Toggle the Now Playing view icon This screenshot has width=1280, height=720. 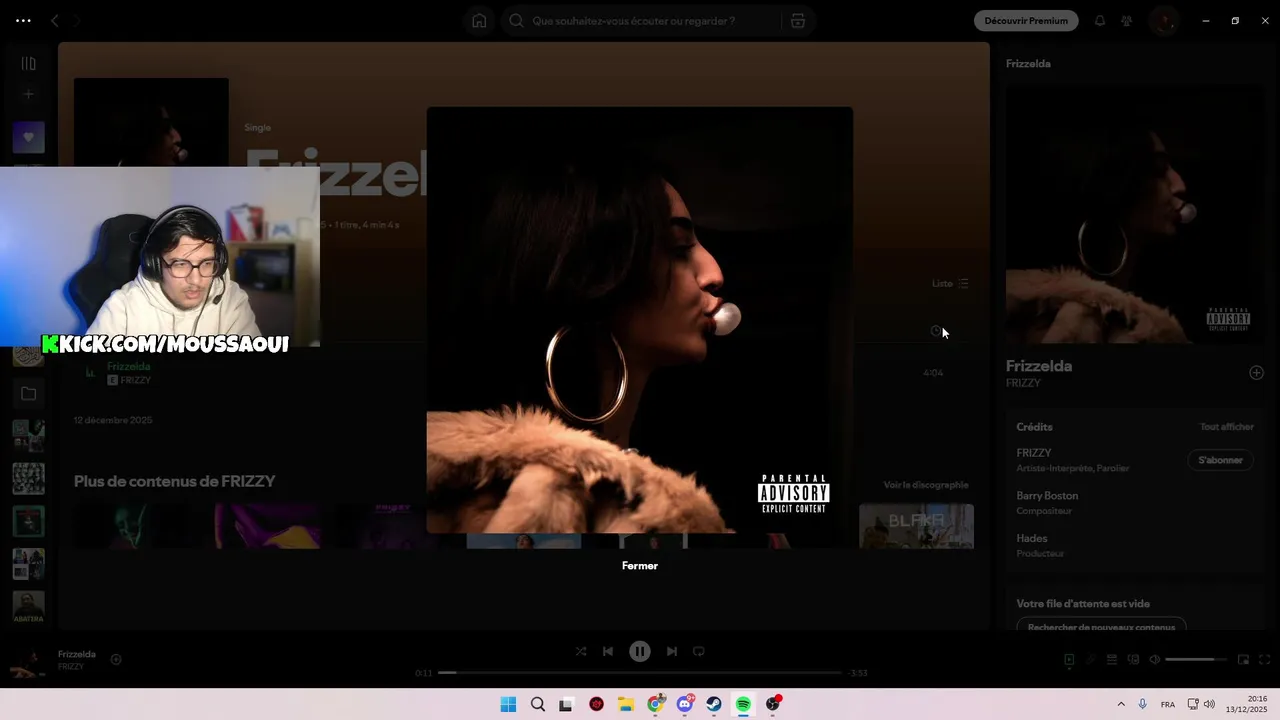click(x=1069, y=660)
